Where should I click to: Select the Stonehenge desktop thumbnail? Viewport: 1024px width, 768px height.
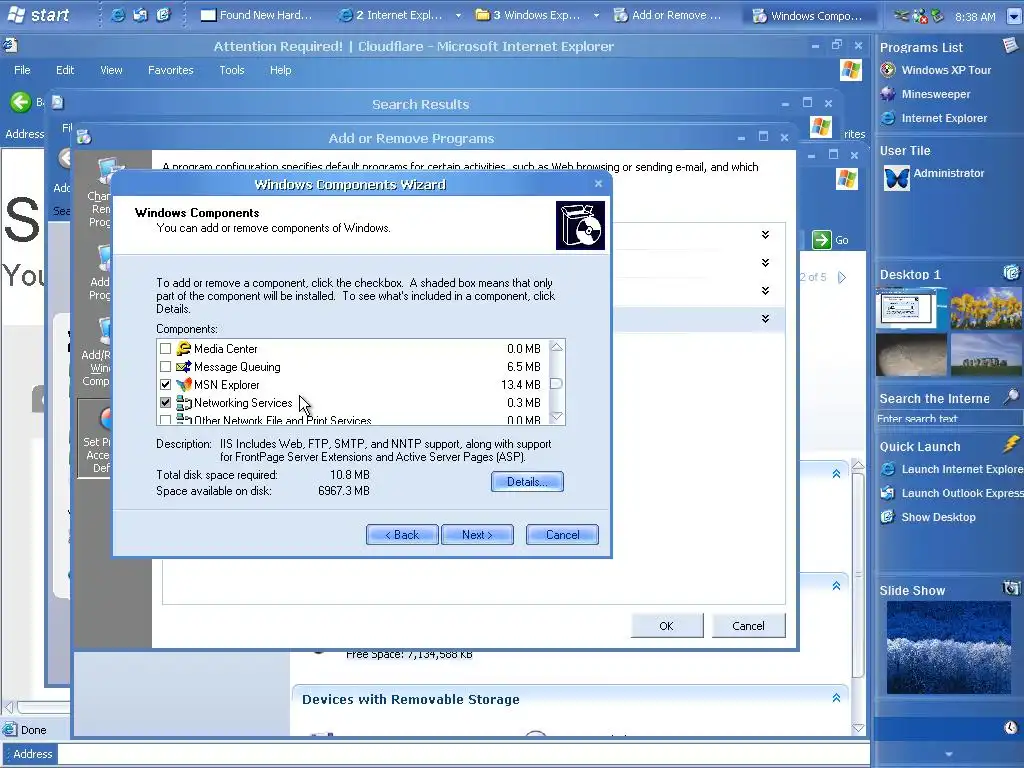point(985,355)
